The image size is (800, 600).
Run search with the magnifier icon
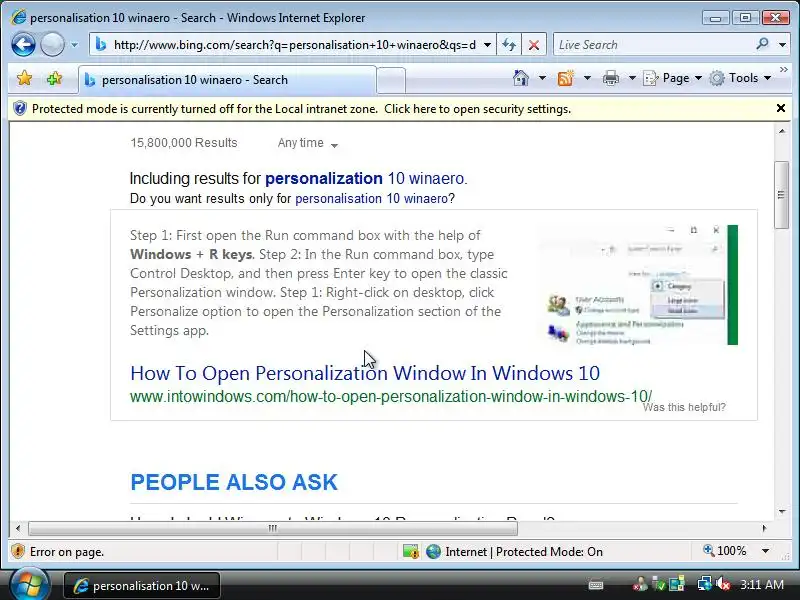click(x=762, y=44)
